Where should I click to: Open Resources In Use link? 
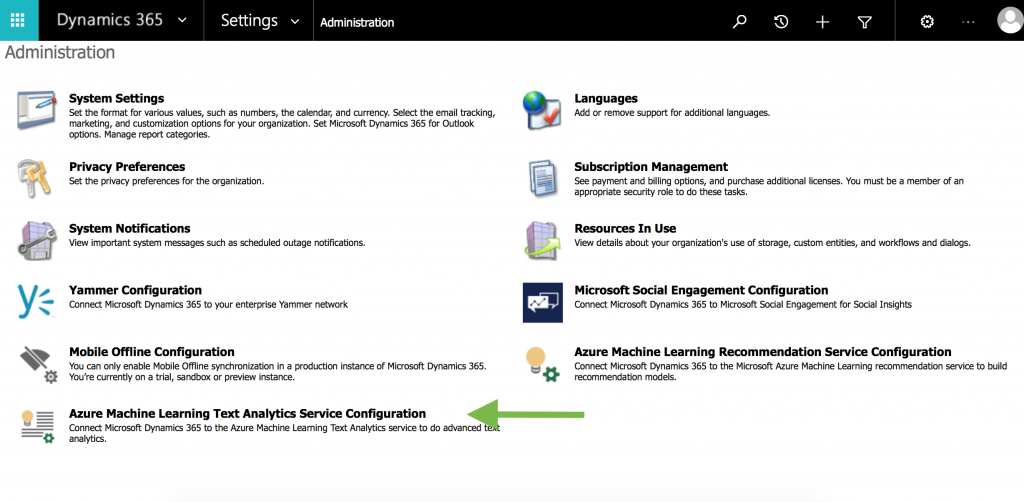(x=625, y=228)
